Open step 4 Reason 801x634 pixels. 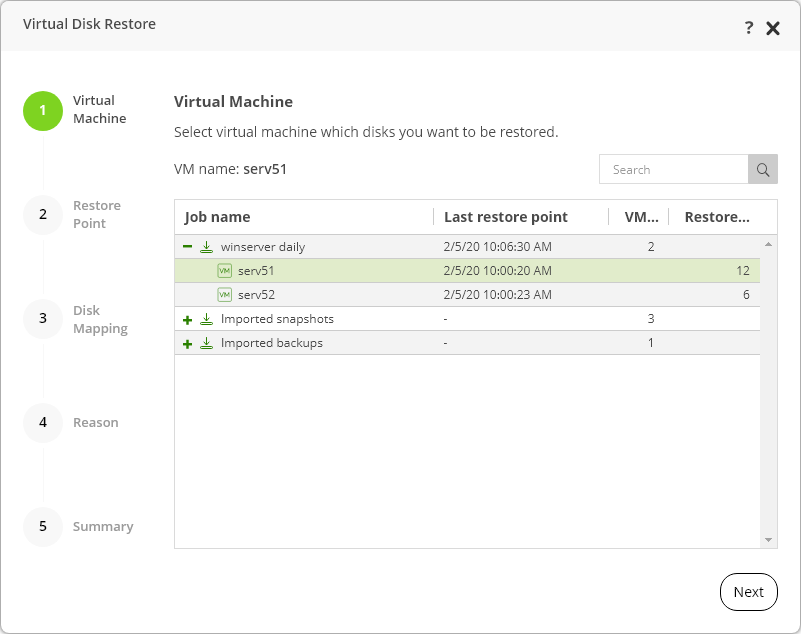tap(43, 422)
